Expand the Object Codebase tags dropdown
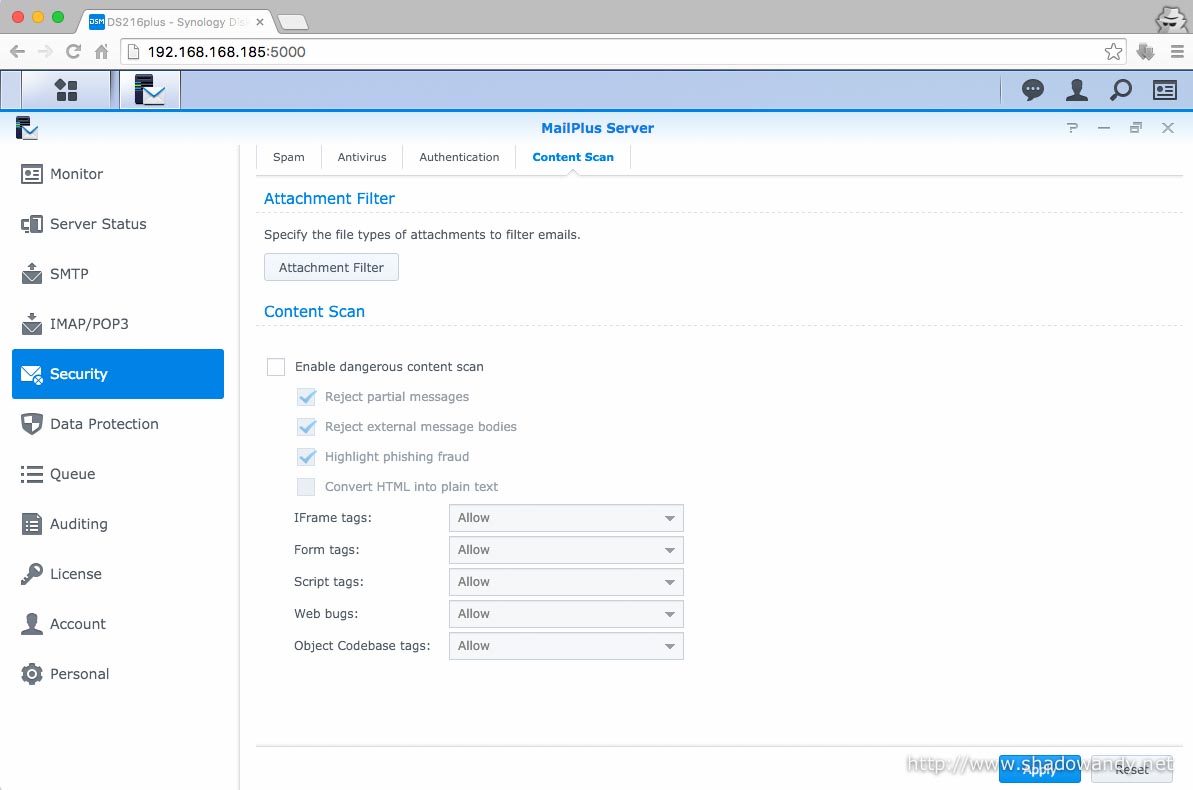Image resolution: width=1193 pixels, height=790 pixels. pos(566,646)
